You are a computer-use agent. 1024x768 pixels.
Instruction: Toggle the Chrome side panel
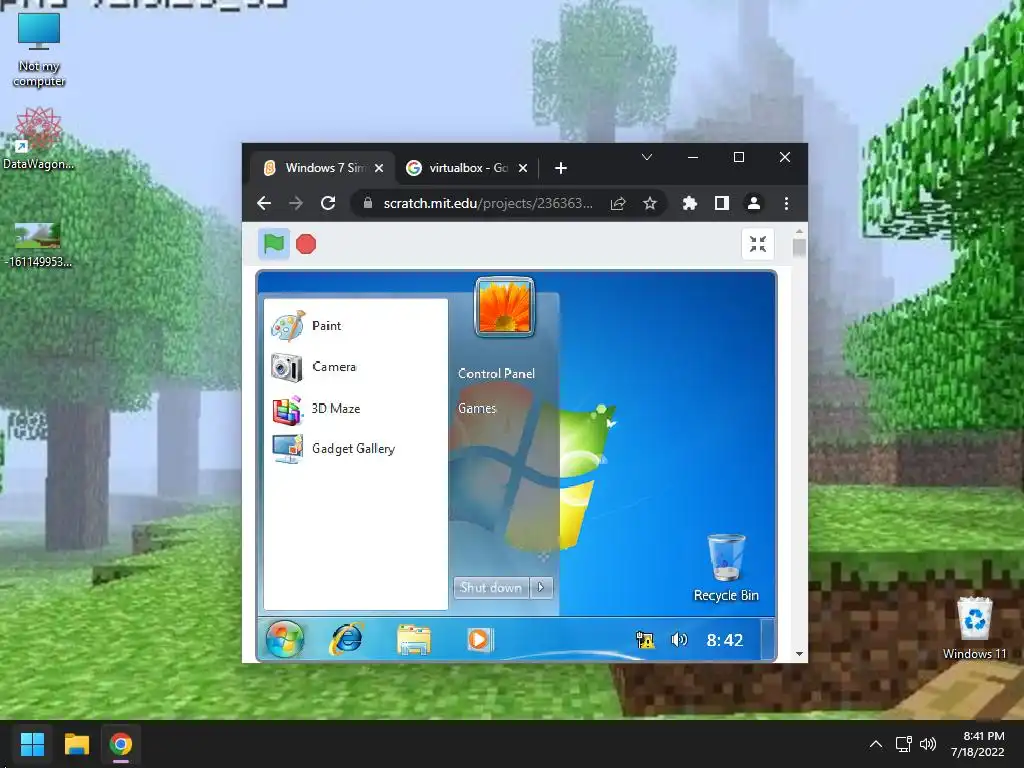(722, 203)
